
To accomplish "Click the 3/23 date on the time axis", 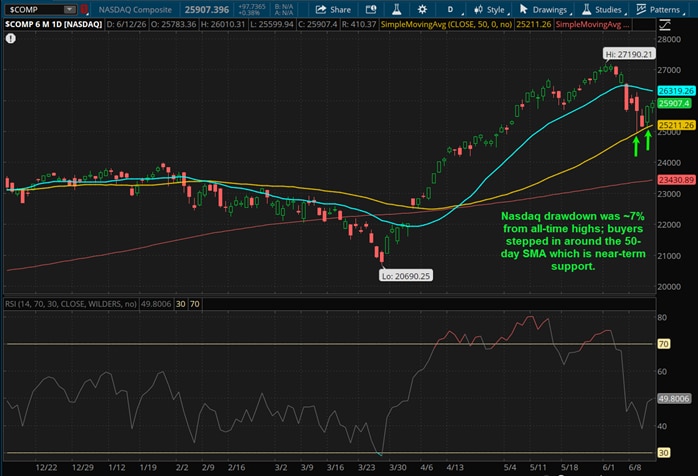I will (366, 468).
